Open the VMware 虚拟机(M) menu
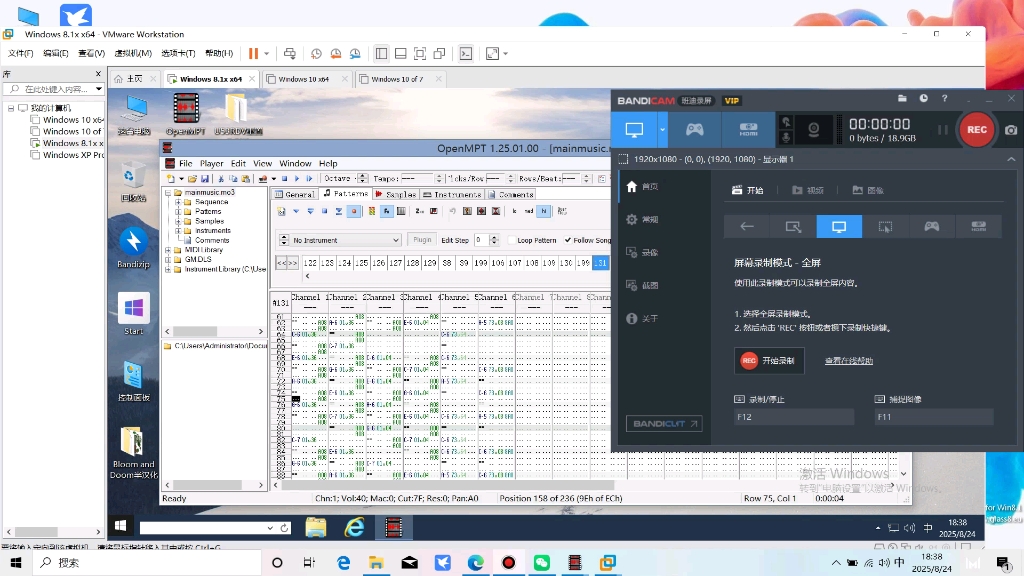 point(133,54)
